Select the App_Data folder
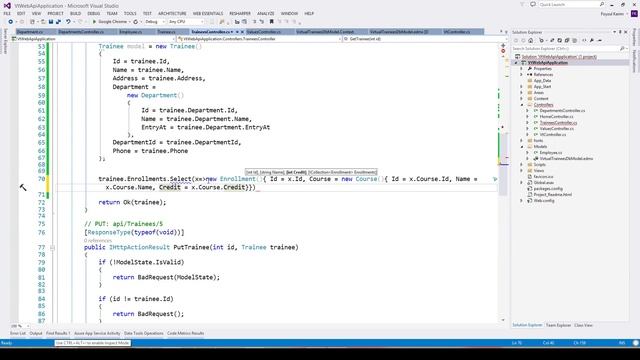The image size is (640, 360). tap(542, 81)
